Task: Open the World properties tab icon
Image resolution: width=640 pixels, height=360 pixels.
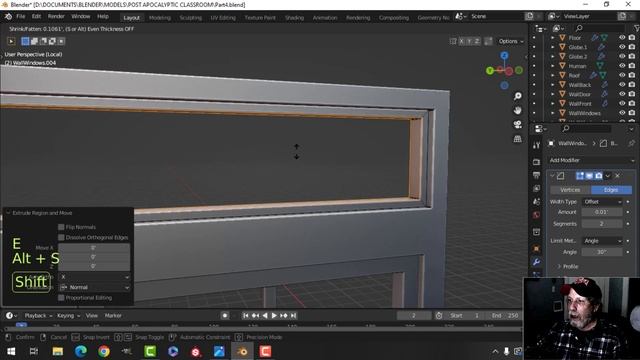Action: 536,215
